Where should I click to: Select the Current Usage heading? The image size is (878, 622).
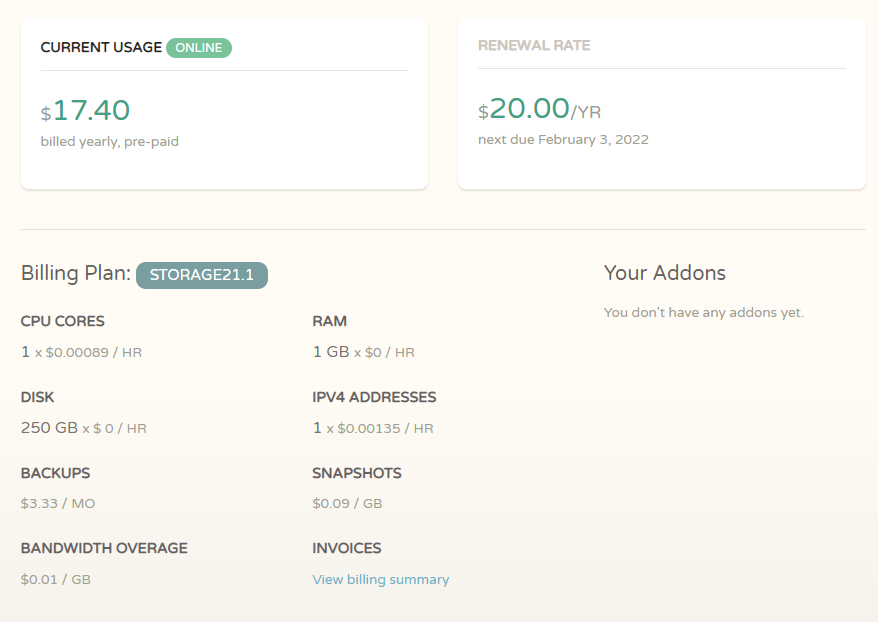101,47
